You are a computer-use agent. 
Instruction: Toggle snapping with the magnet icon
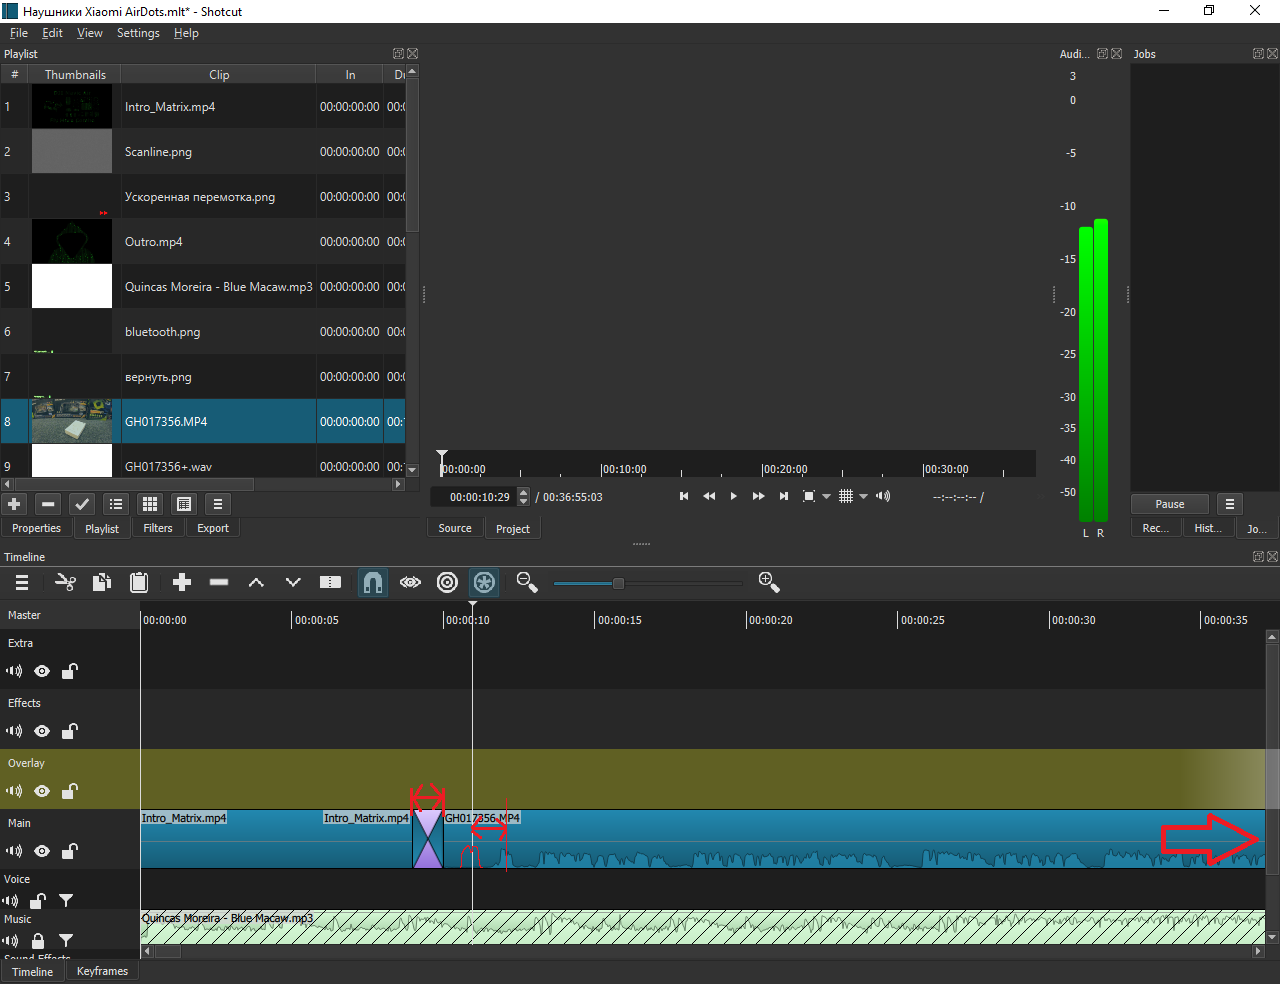coord(373,582)
